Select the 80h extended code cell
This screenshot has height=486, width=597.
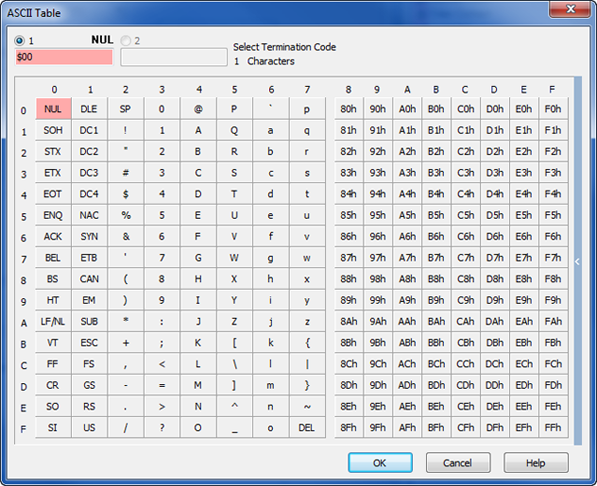[x=349, y=109]
